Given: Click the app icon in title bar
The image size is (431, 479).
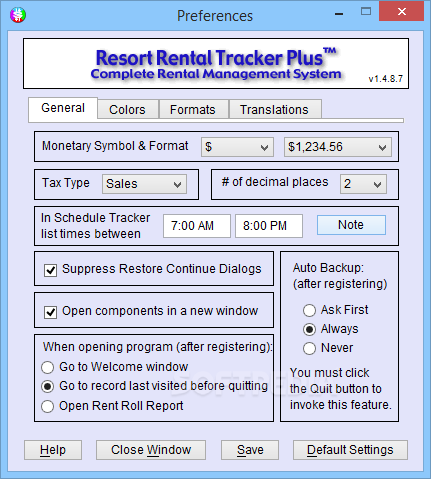Looking at the screenshot, I should pyautogui.click(x=18, y=15).
